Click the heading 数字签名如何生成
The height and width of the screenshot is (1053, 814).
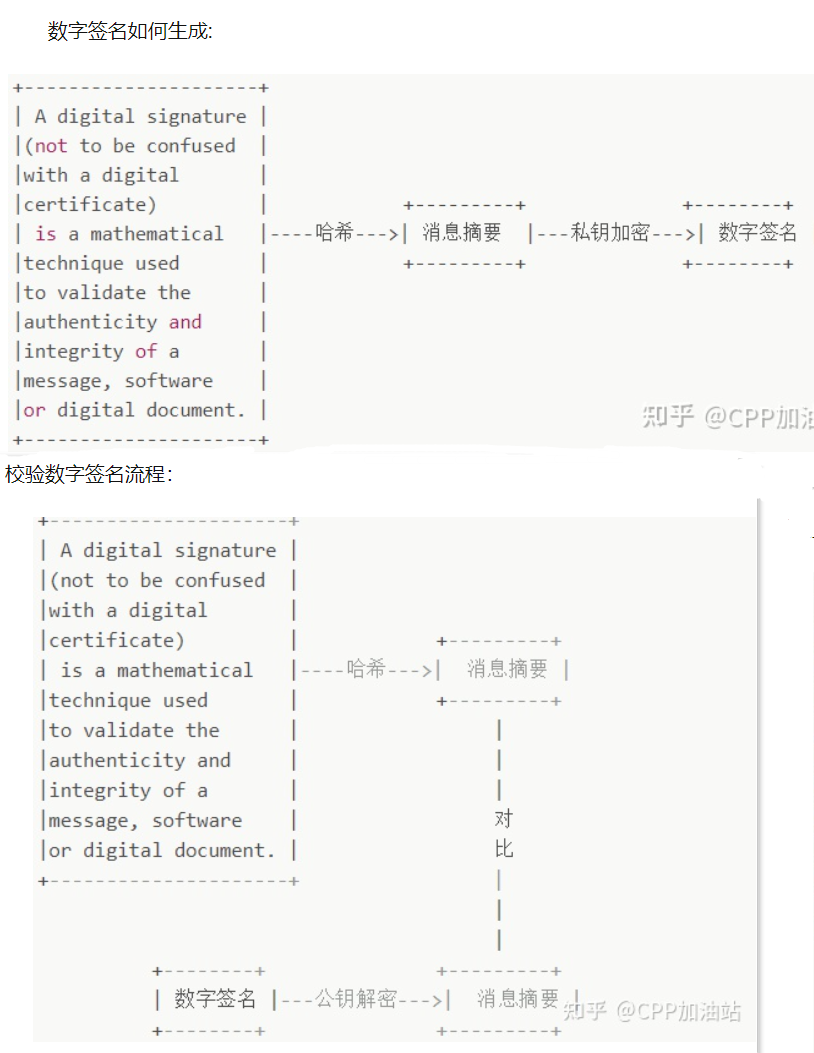tap(130, 31)
